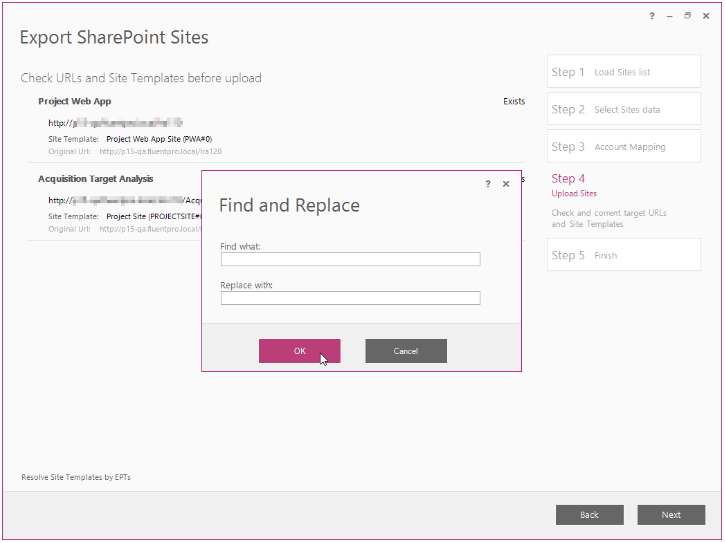Viewport: 725px width, 543px height.
Task: Click the Back button
Action: pos(590,515)
